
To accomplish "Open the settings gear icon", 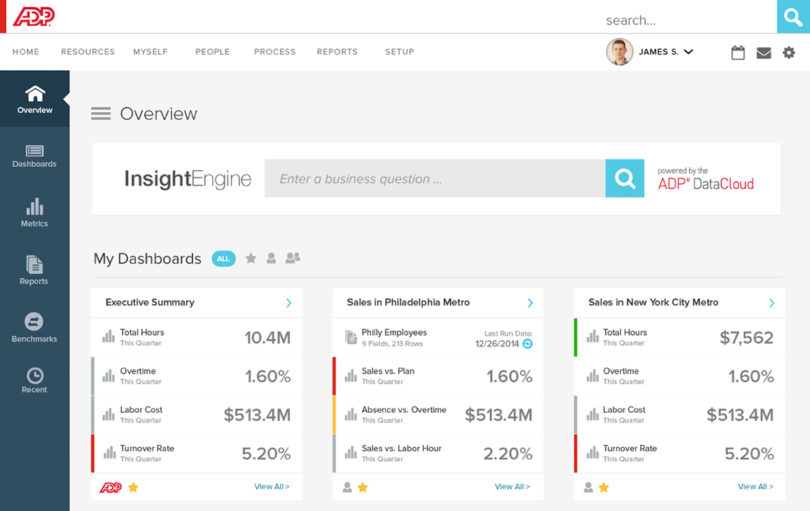I will pos(789,52).
